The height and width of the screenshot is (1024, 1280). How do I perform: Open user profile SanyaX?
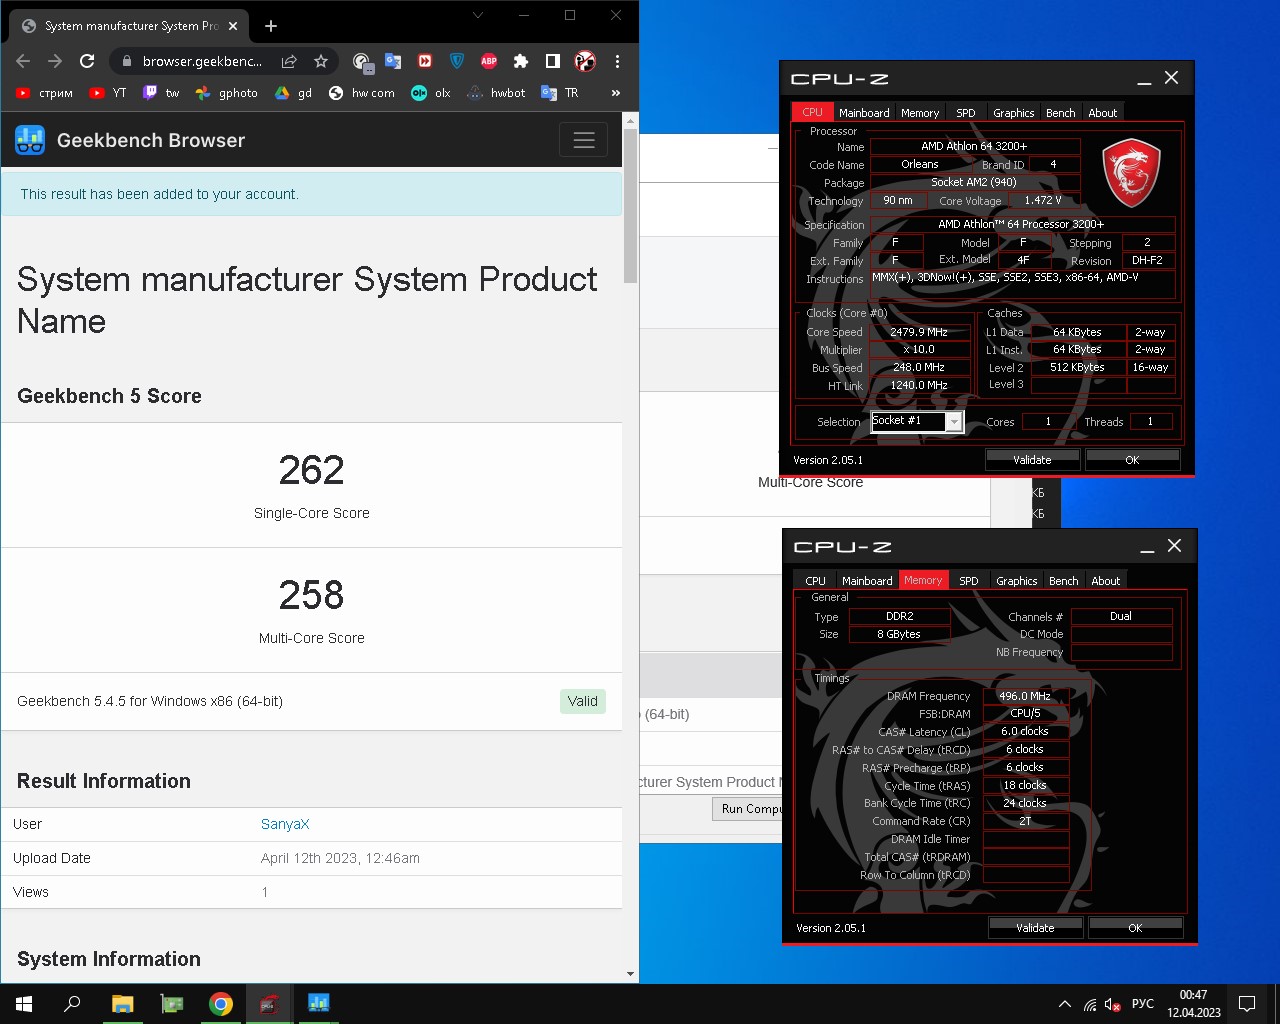click(285, 824)
